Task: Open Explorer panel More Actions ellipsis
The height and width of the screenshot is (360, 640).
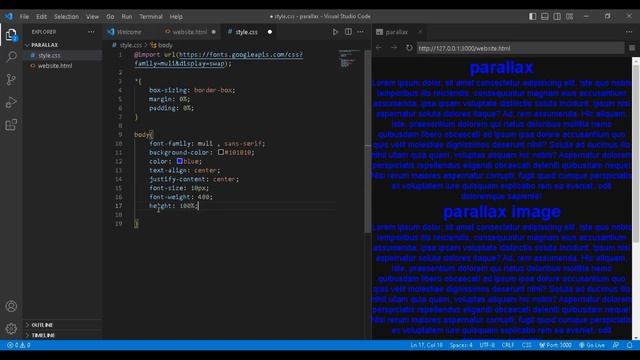Action: point(91,32)
